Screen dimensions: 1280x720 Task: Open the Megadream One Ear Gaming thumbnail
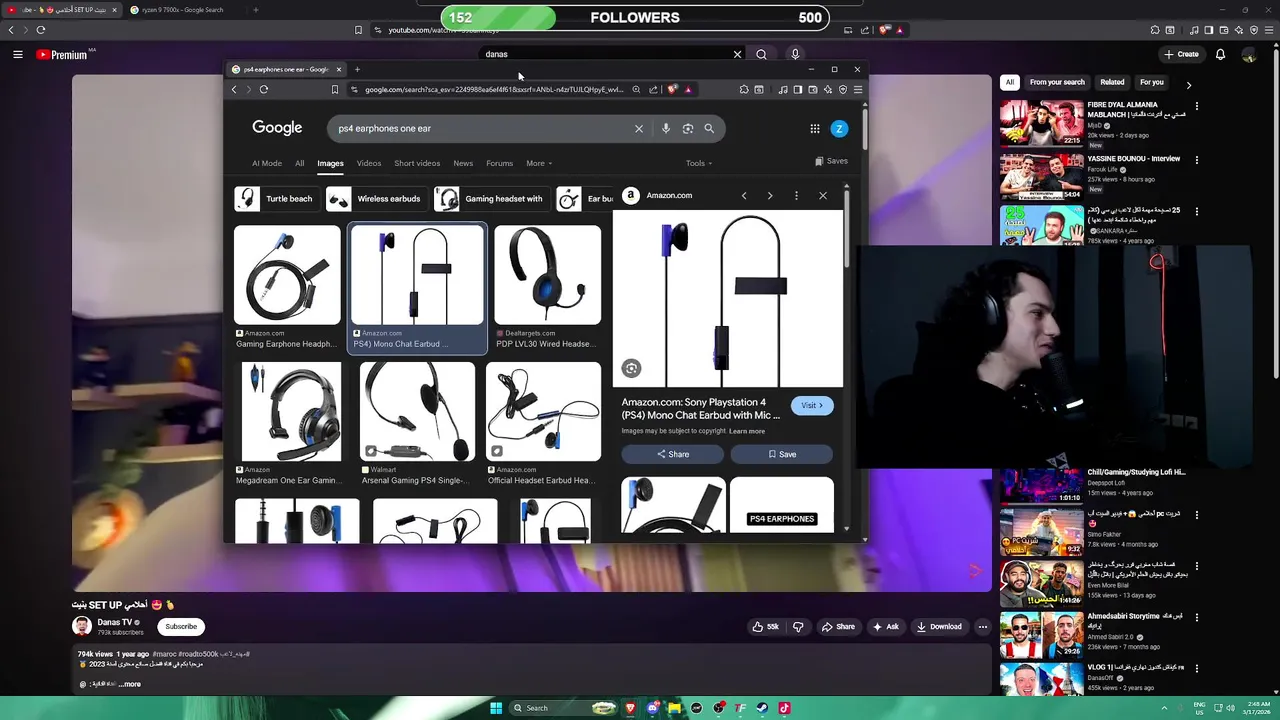(x=291, y=412)
